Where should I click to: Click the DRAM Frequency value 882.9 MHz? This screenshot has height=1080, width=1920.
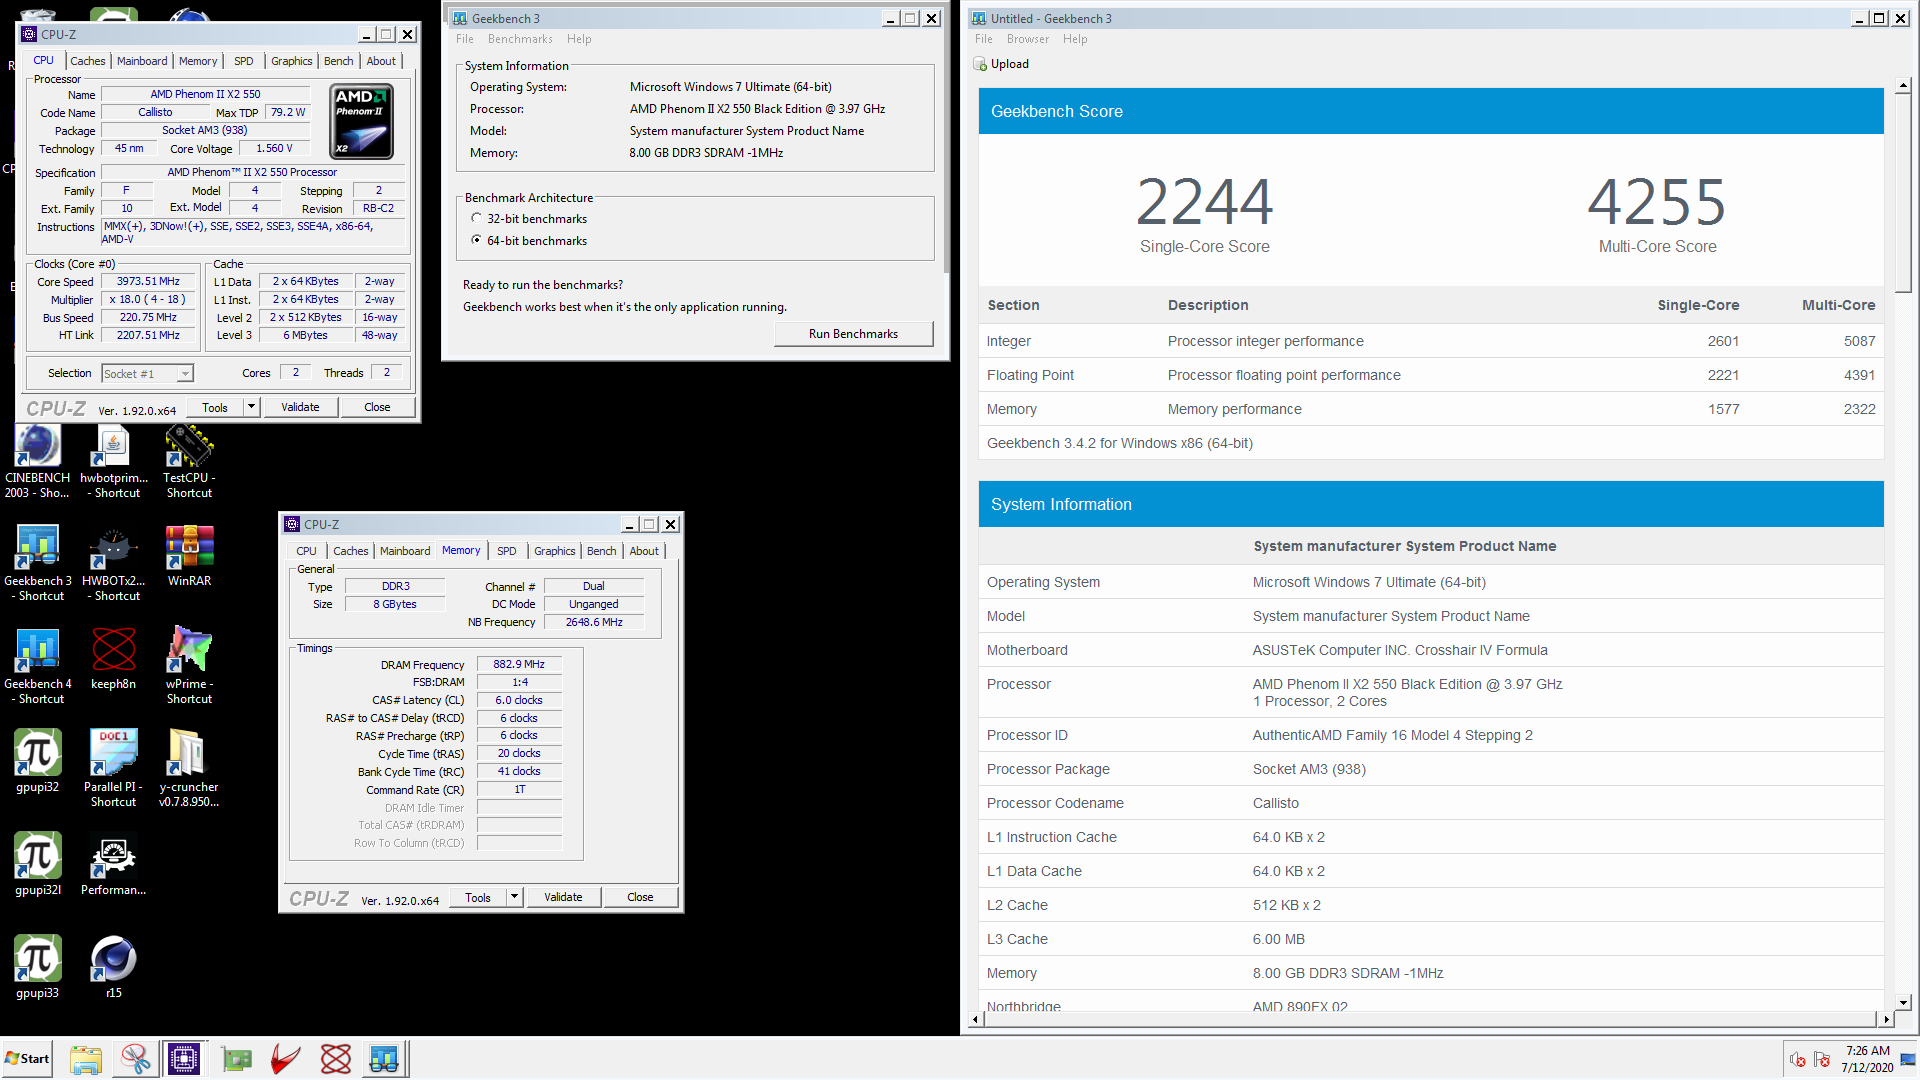[519, 664]
